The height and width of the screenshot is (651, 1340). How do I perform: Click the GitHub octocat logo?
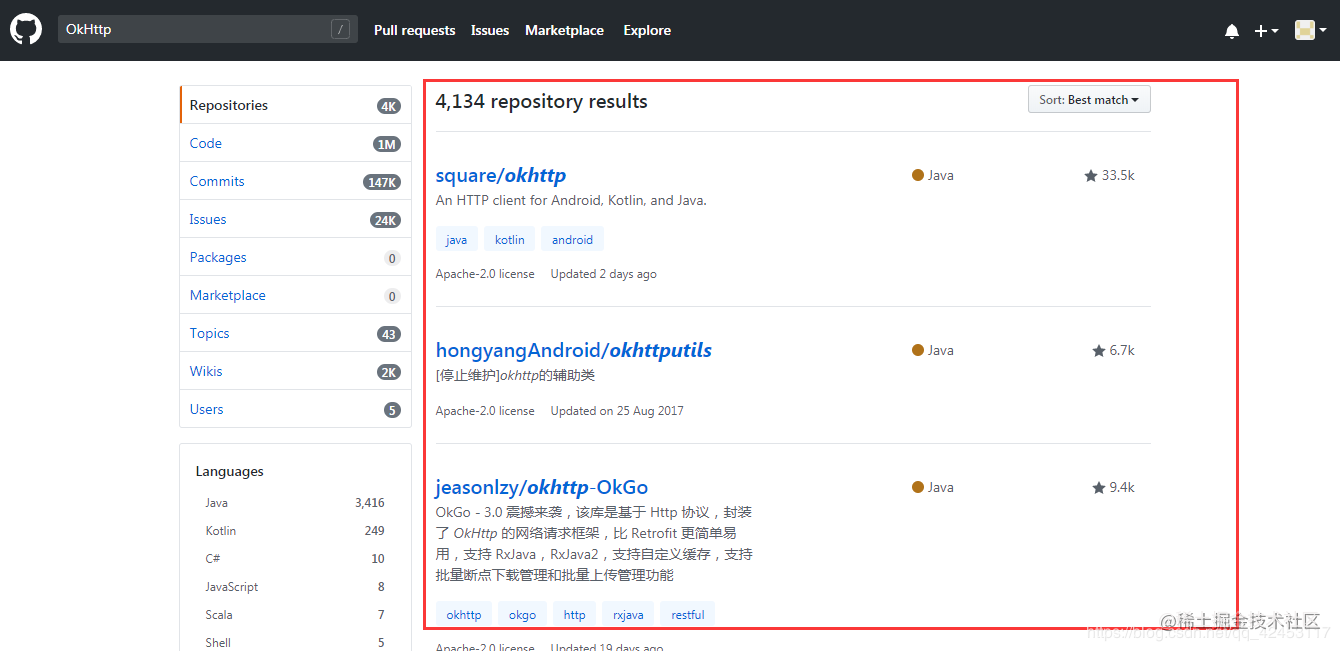(25, 28)
